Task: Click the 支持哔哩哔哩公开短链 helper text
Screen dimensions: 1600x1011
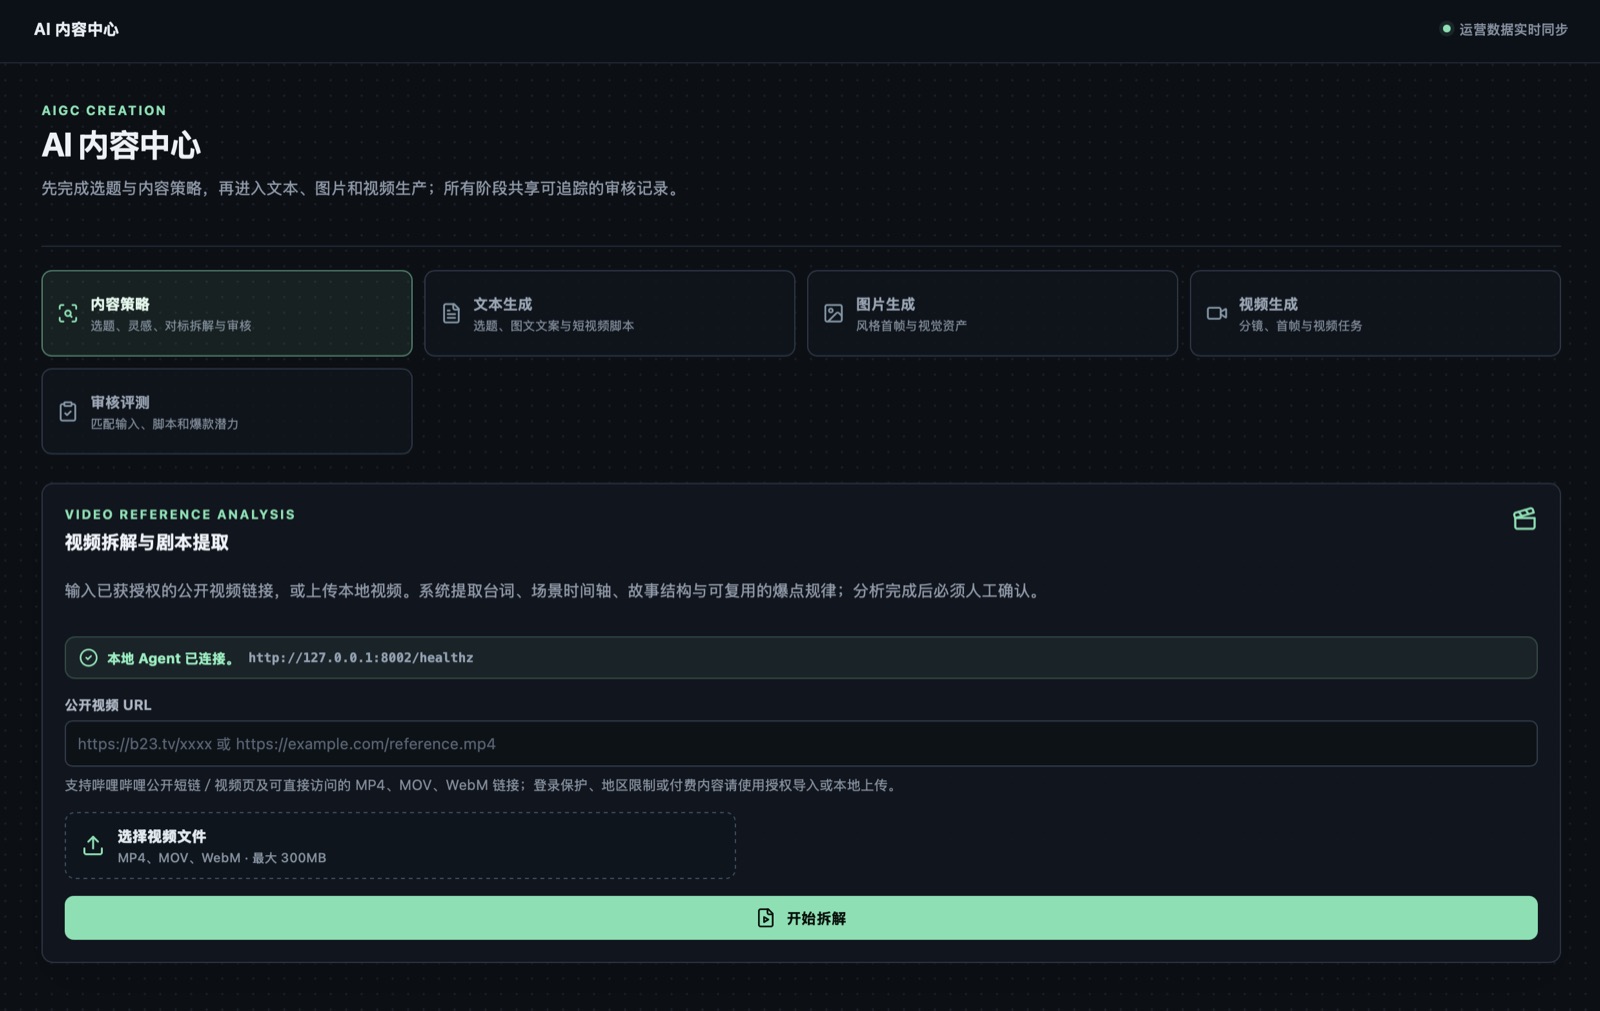Action: pyautogui.click(x=483, y=786)
